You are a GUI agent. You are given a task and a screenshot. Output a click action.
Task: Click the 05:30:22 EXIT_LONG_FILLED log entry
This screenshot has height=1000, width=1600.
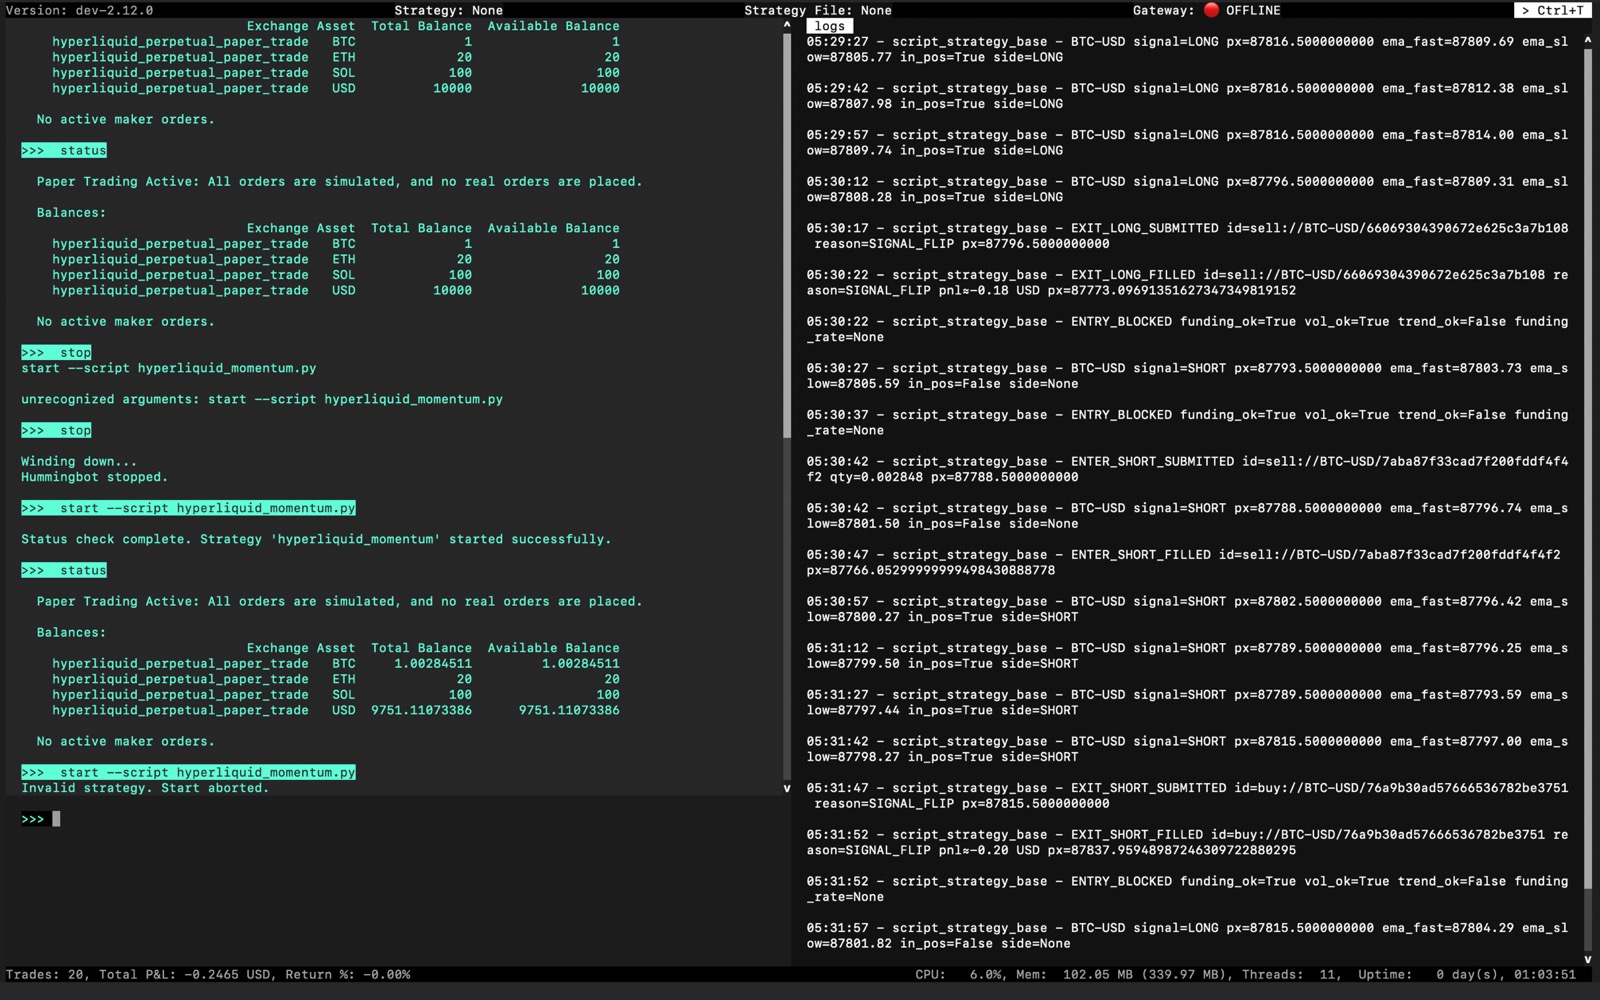(x=1187, y=282)
